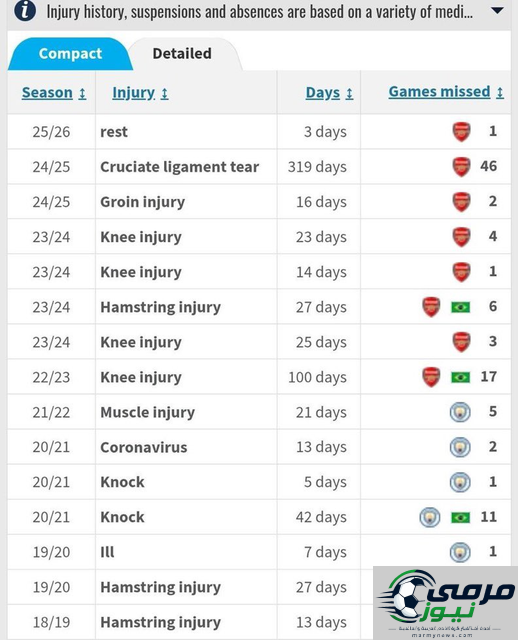The height and width of the screenshot is (640, 518).
Task: Click Arsenal crest in Cruciate ligament tear row
Action: click(x=461, y=167)
